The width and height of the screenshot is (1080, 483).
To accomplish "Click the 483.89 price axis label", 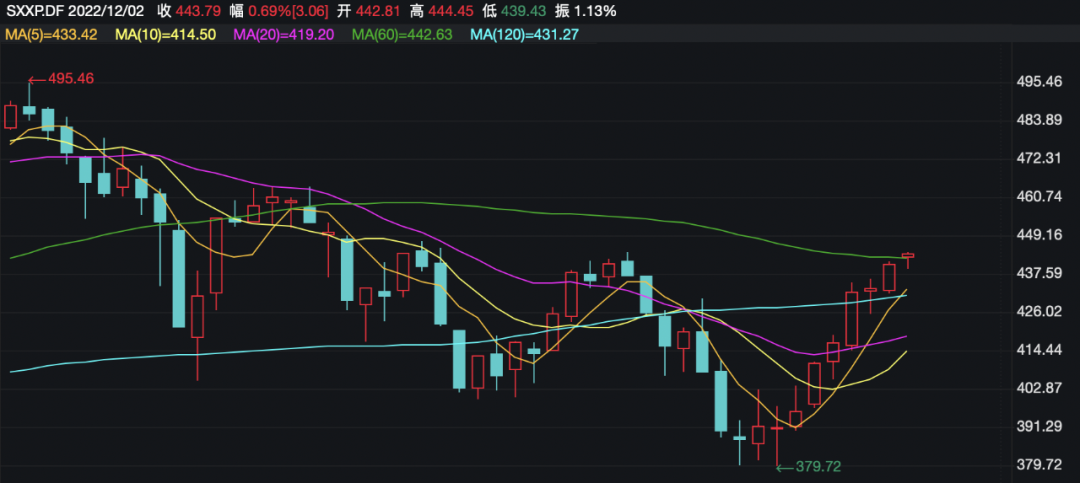I will (x=1039, y=121).
